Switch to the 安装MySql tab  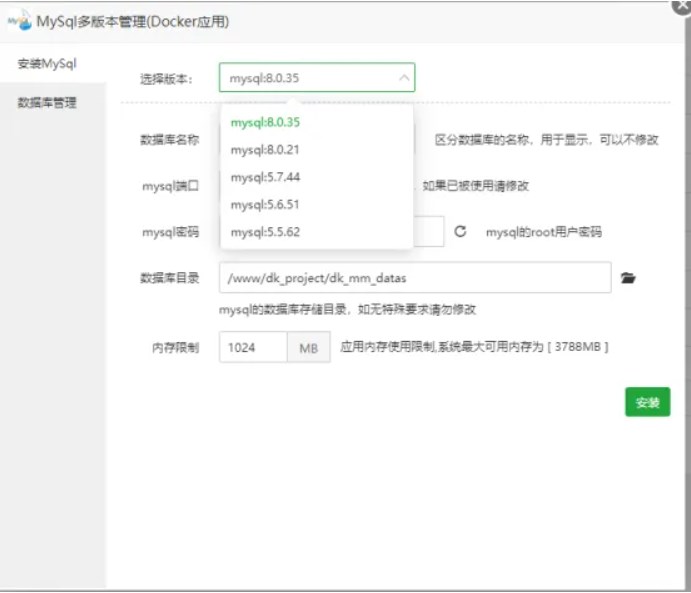[47, 64]
